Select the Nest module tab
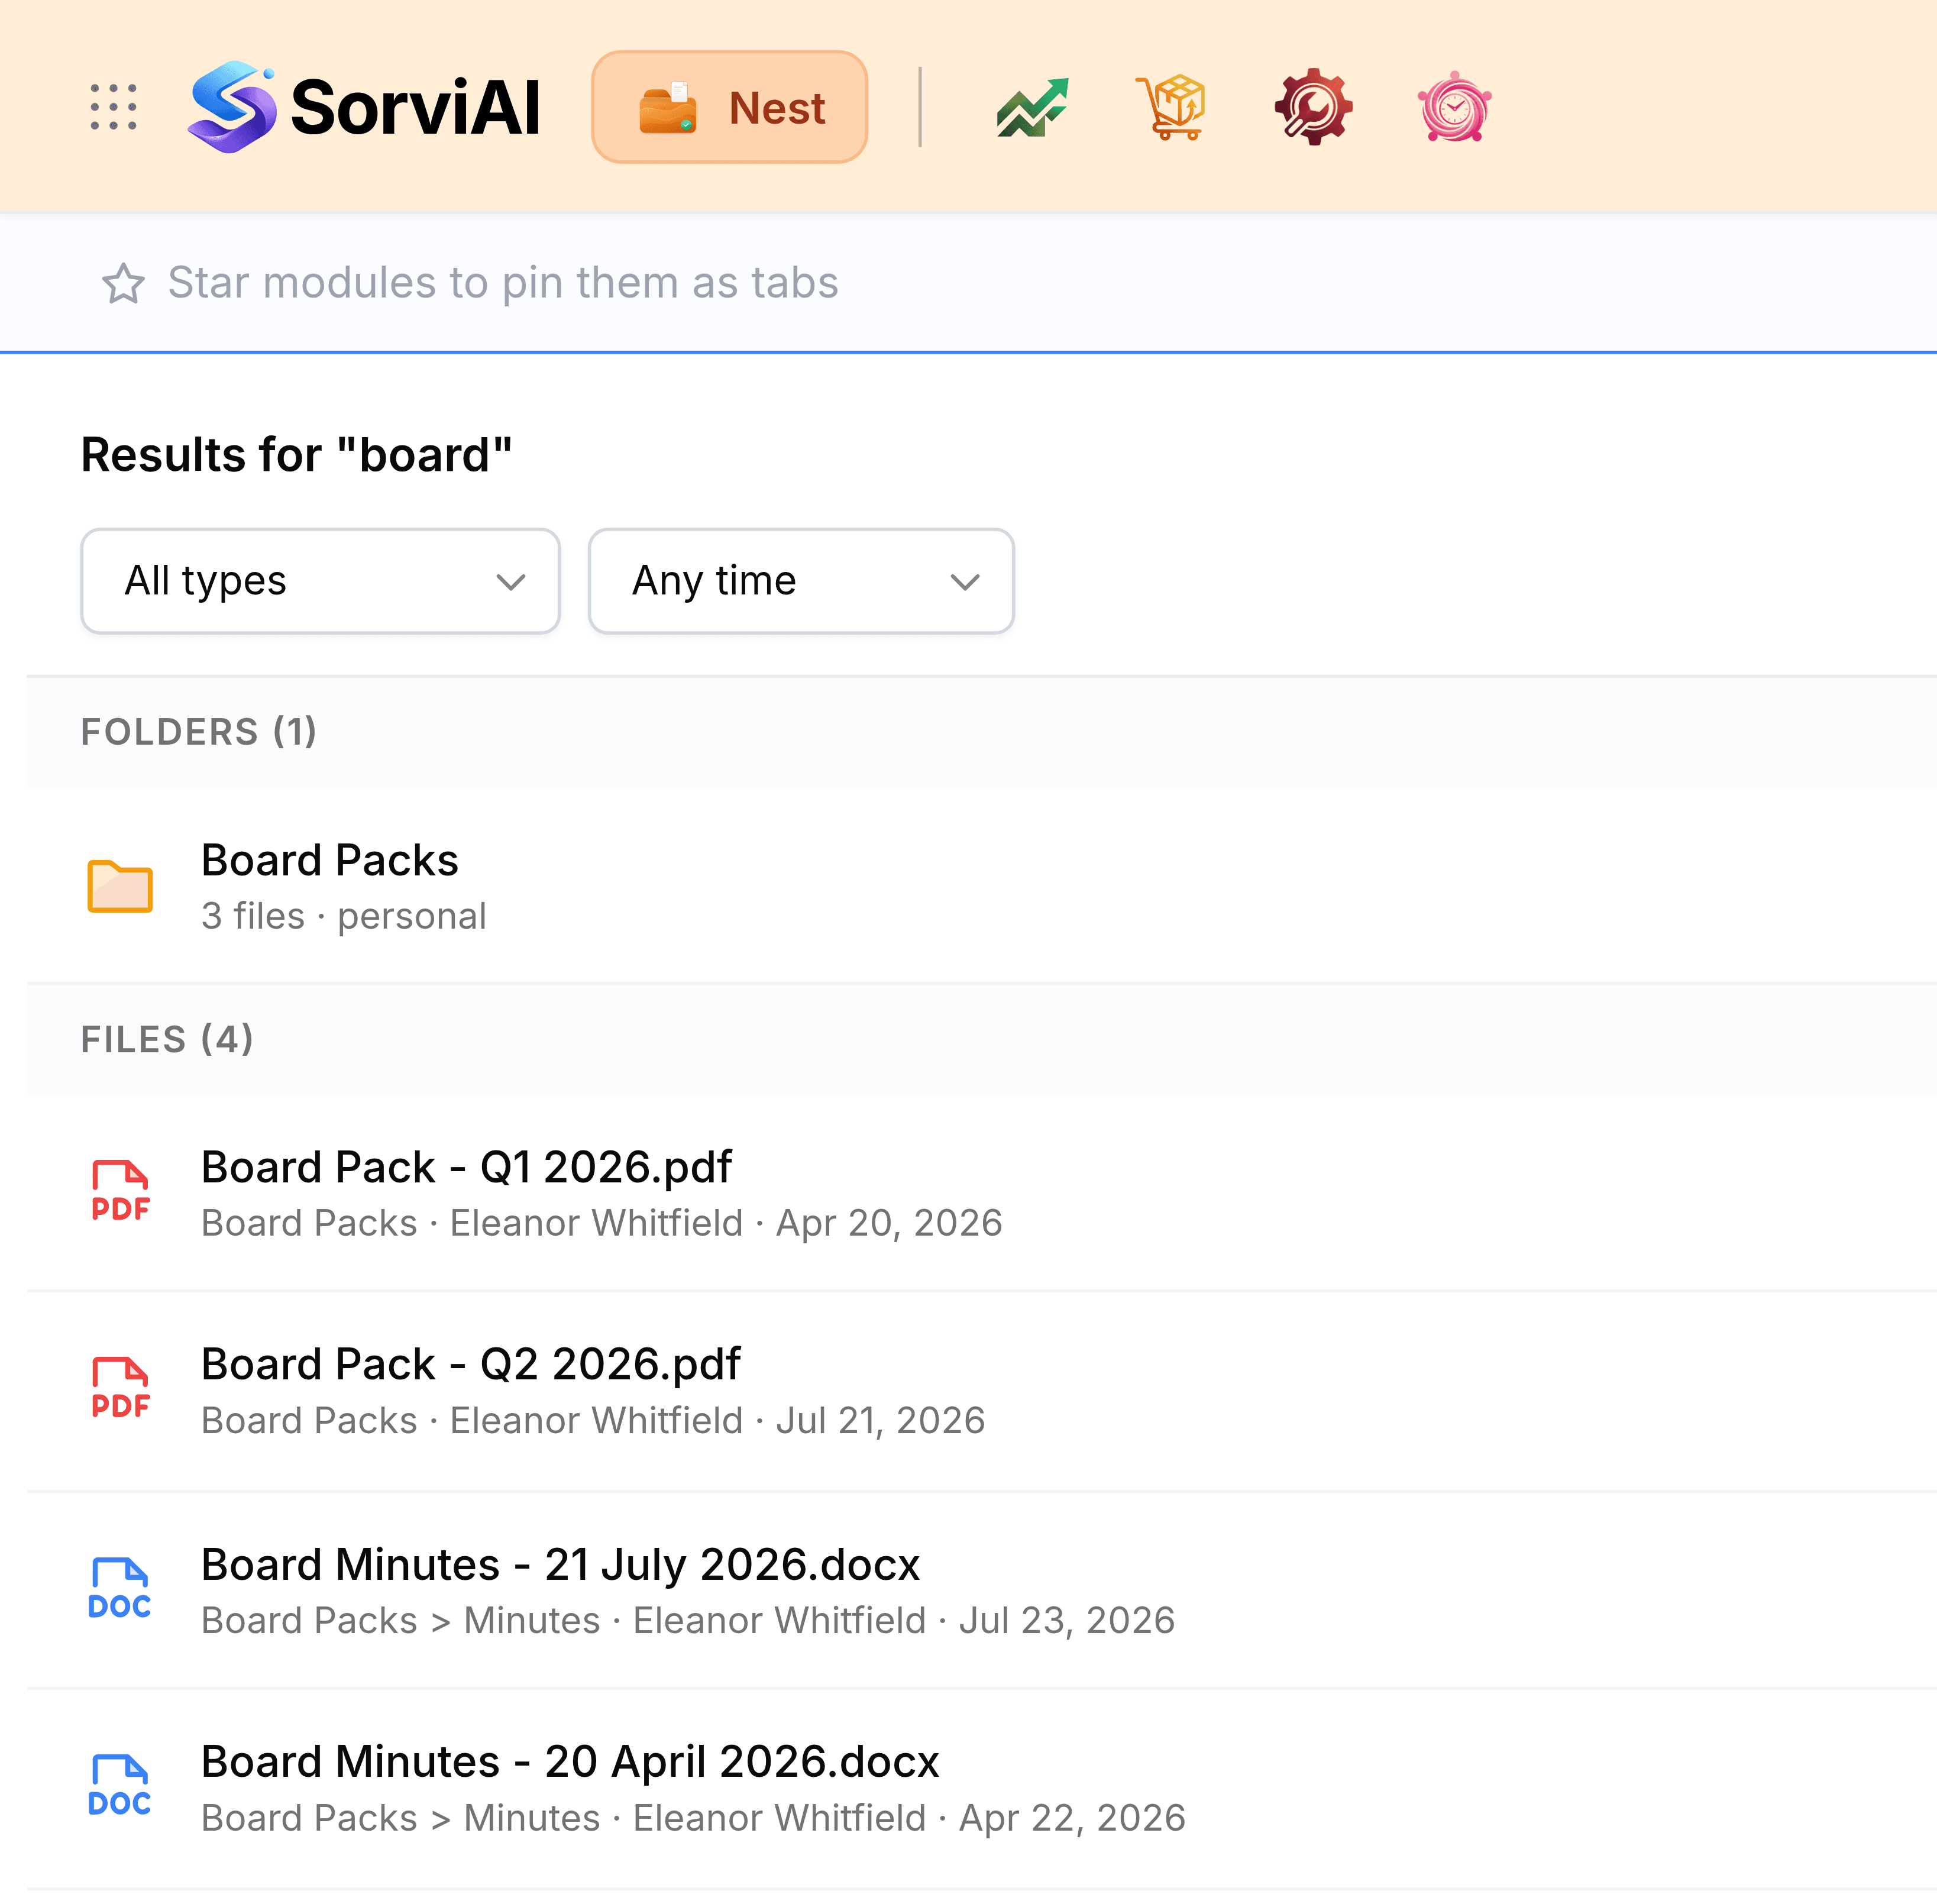1937x1904 pixels. pyautogui.click(x=729, y=107)
